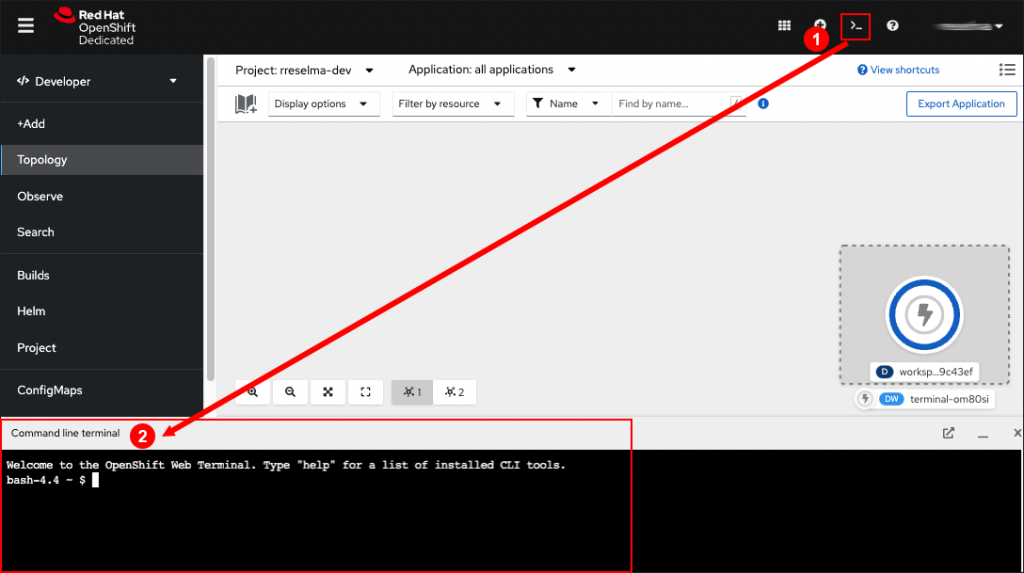The image size is (1024, 573).
Task: Switch to topology list view
Action: coord(1006,70)
